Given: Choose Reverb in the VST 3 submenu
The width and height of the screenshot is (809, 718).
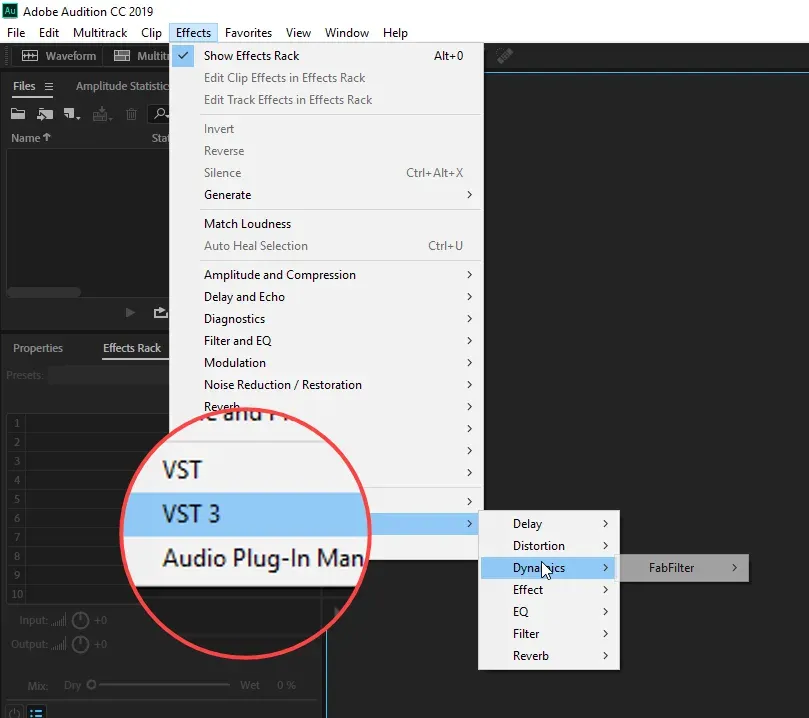Looking at the screenshot, I should 549,656.
